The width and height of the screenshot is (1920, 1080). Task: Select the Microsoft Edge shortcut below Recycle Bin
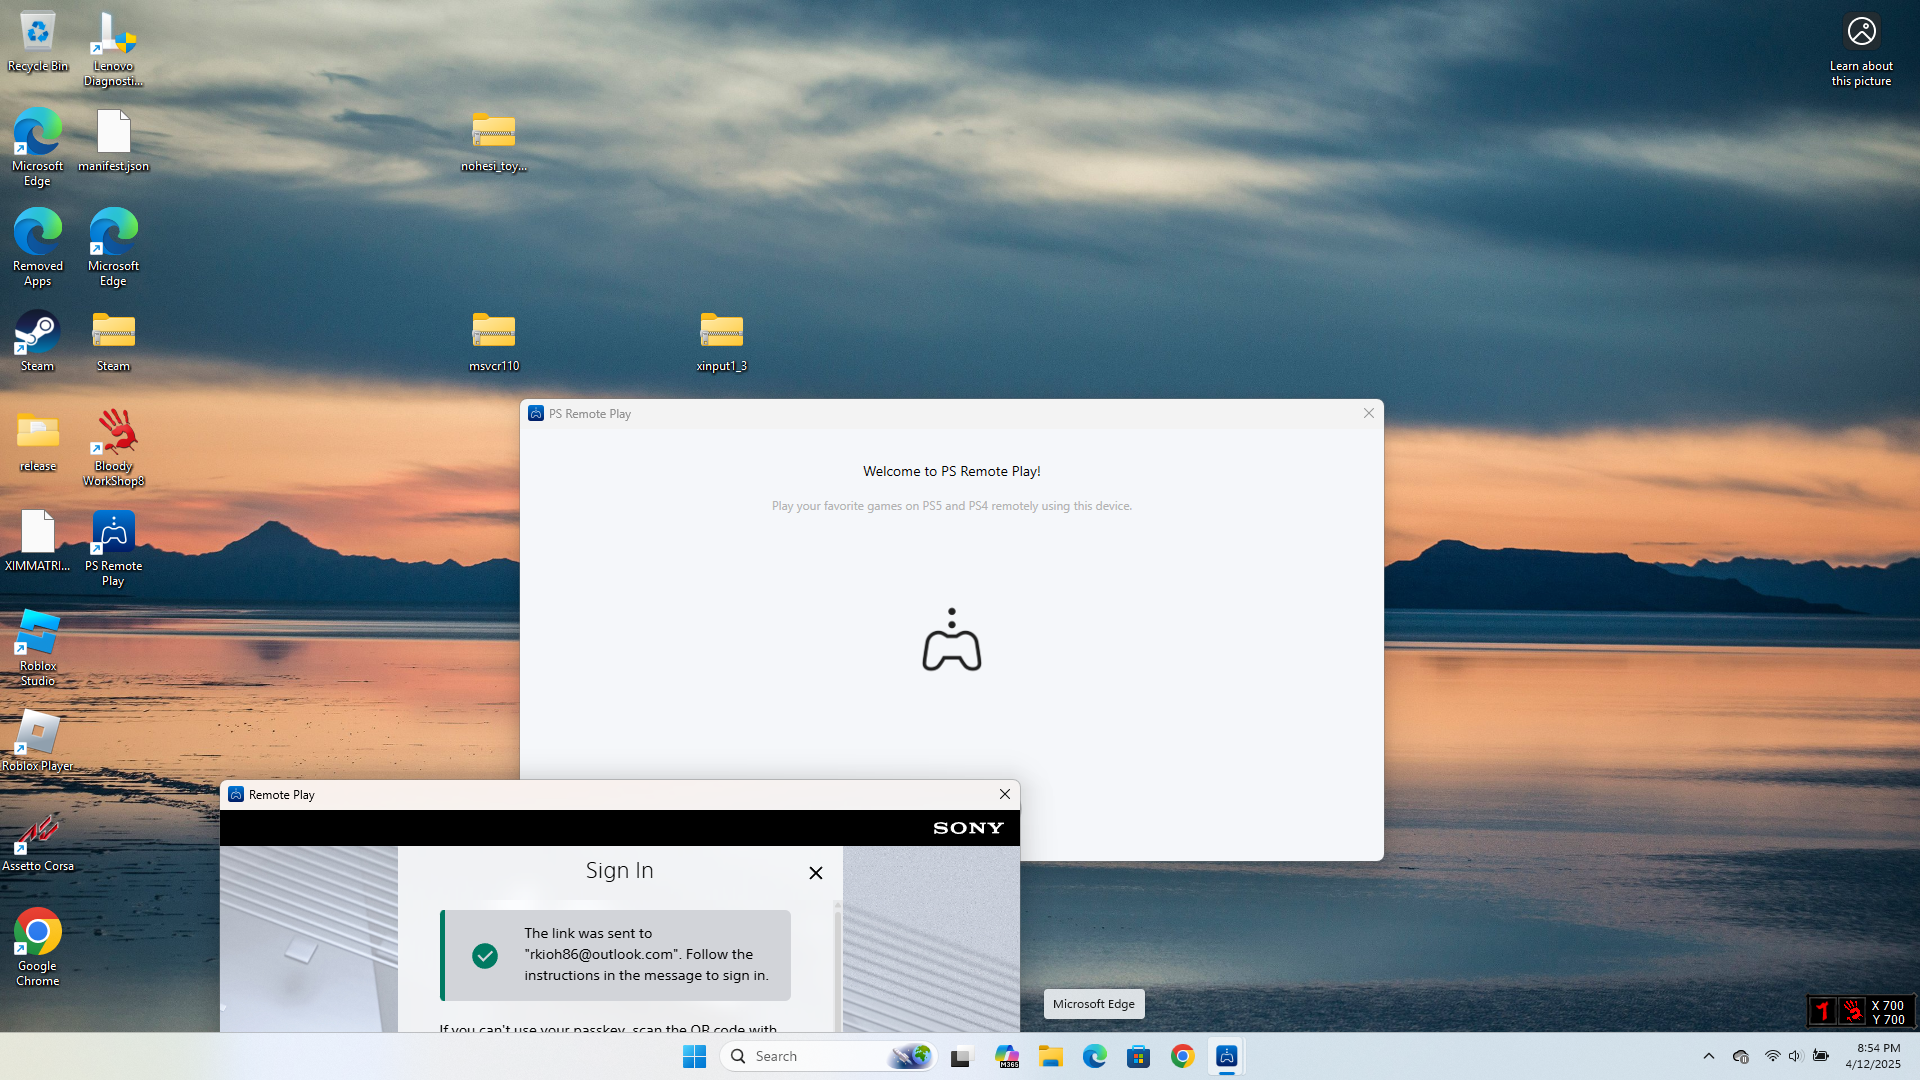coord(38,147)
